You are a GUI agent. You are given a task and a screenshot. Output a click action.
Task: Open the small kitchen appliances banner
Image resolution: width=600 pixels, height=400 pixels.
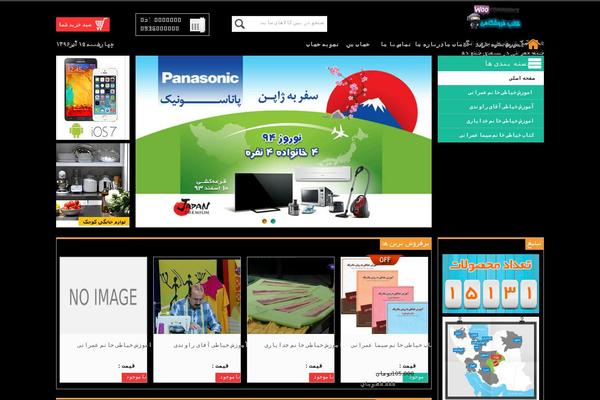pyautogui.click(x=93, y=185)
